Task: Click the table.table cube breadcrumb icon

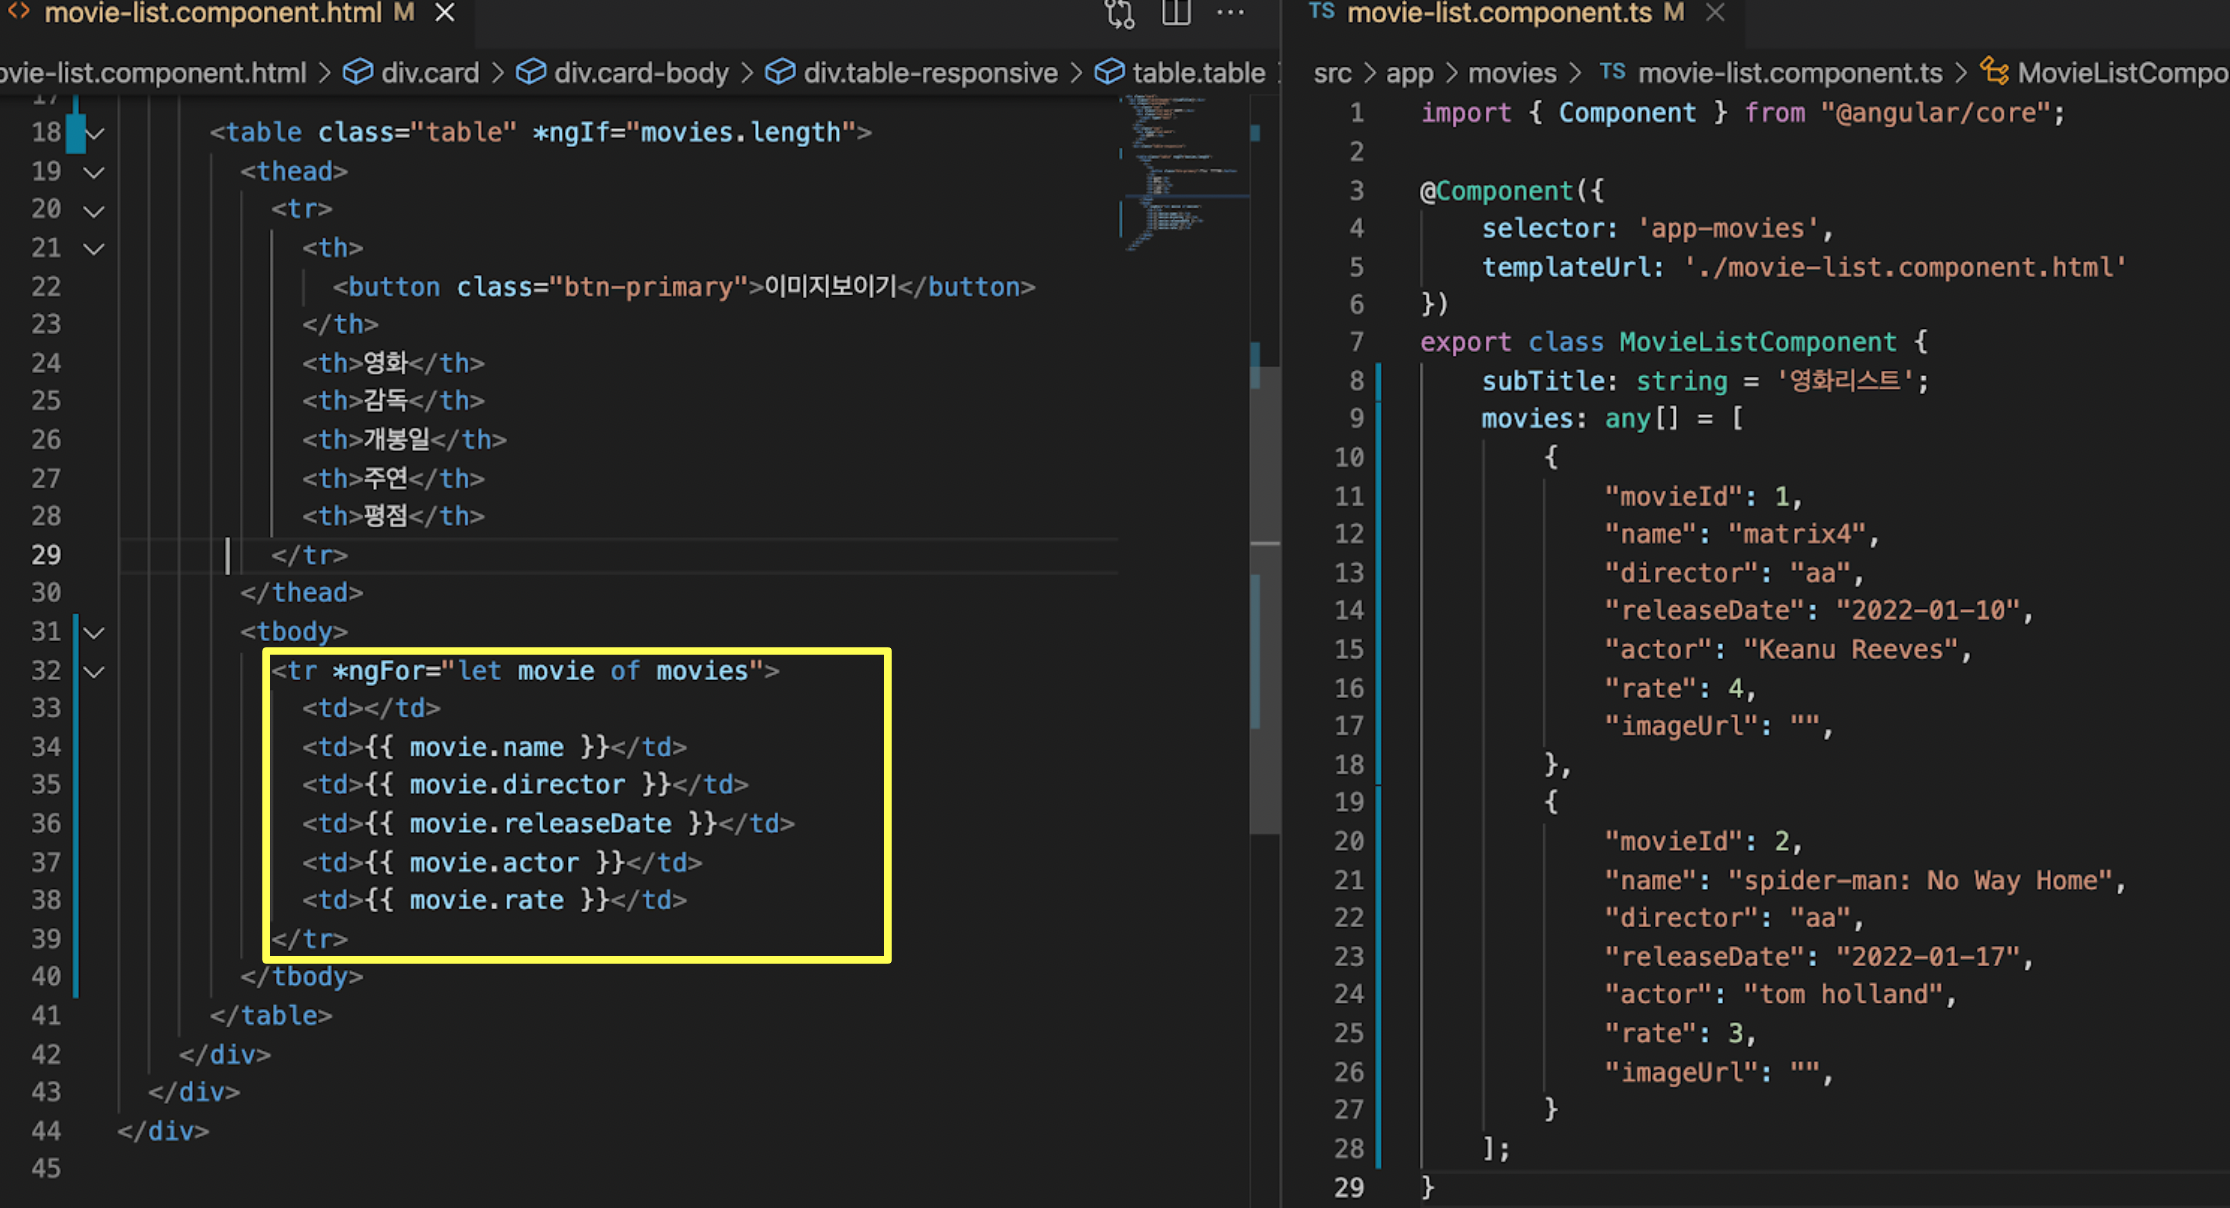Action: (1109, 72)
